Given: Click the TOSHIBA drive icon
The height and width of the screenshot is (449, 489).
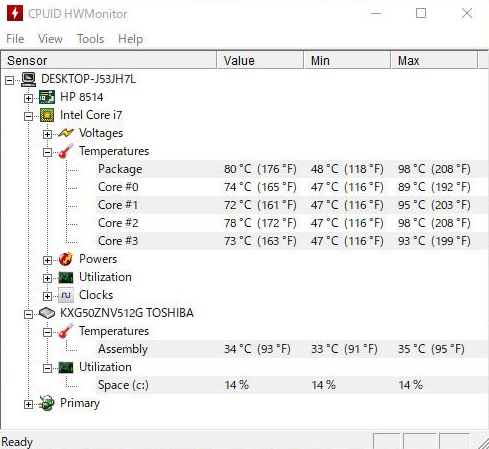Looking at the screenshot, I should click(47, 313).
